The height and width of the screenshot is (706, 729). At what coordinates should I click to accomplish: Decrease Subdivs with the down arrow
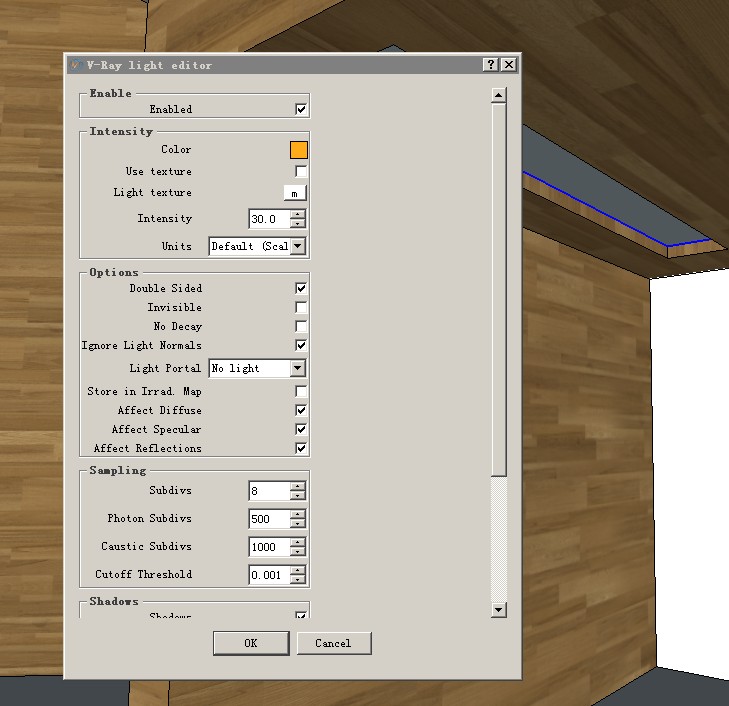tap(298, 495)
